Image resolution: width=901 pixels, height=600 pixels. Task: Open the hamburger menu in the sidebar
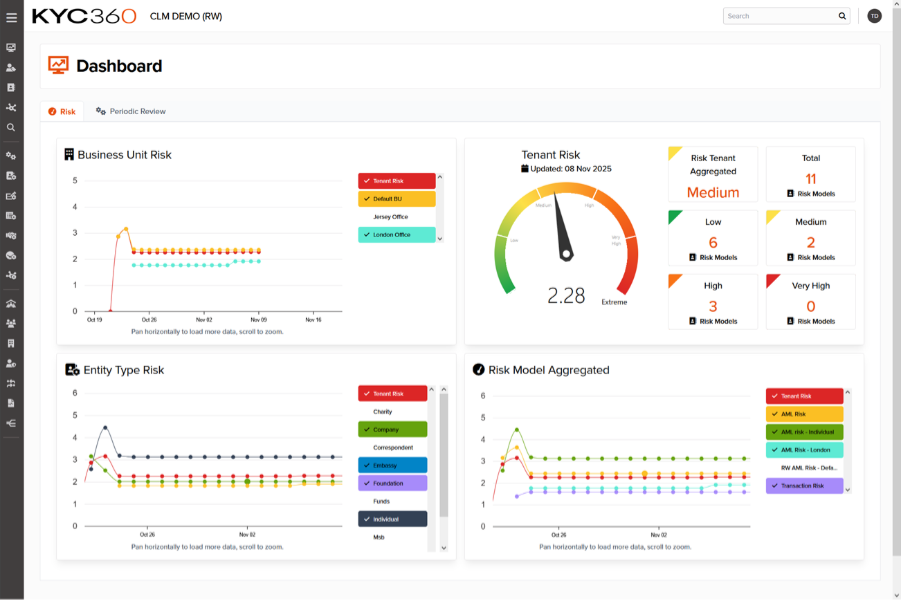point(12,17)
